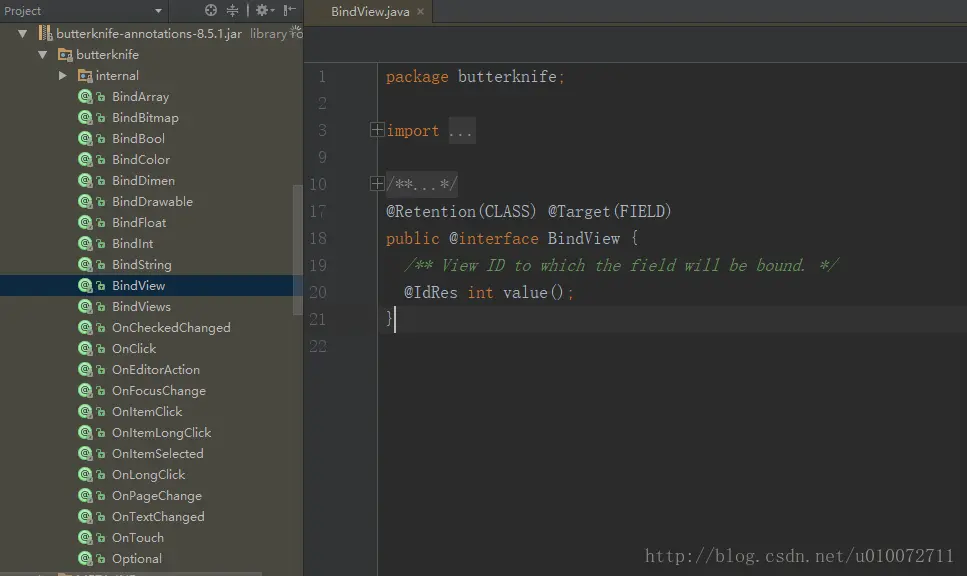Click the BindDimen annotation icon
This screenshot has width=967, height=576.
(85, 180)
